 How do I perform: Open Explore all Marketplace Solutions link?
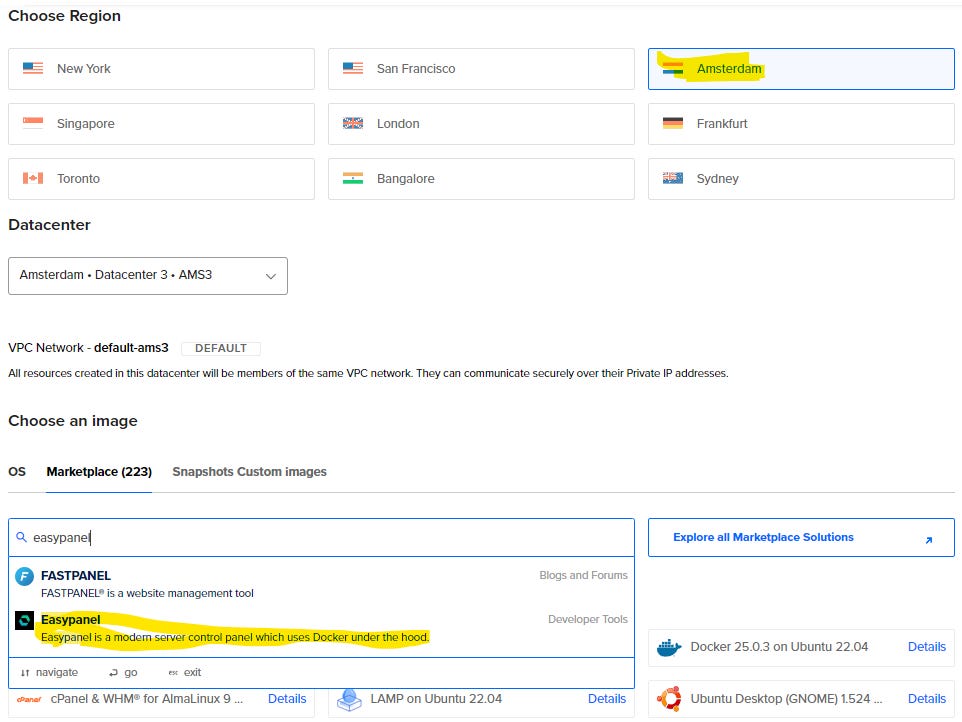(x=801, y=538)
